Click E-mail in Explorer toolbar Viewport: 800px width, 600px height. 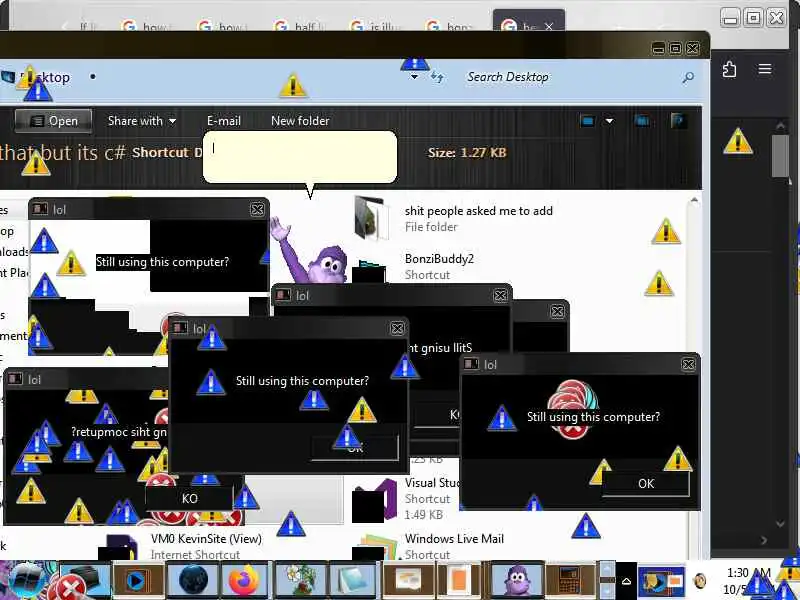pos(223,121)
